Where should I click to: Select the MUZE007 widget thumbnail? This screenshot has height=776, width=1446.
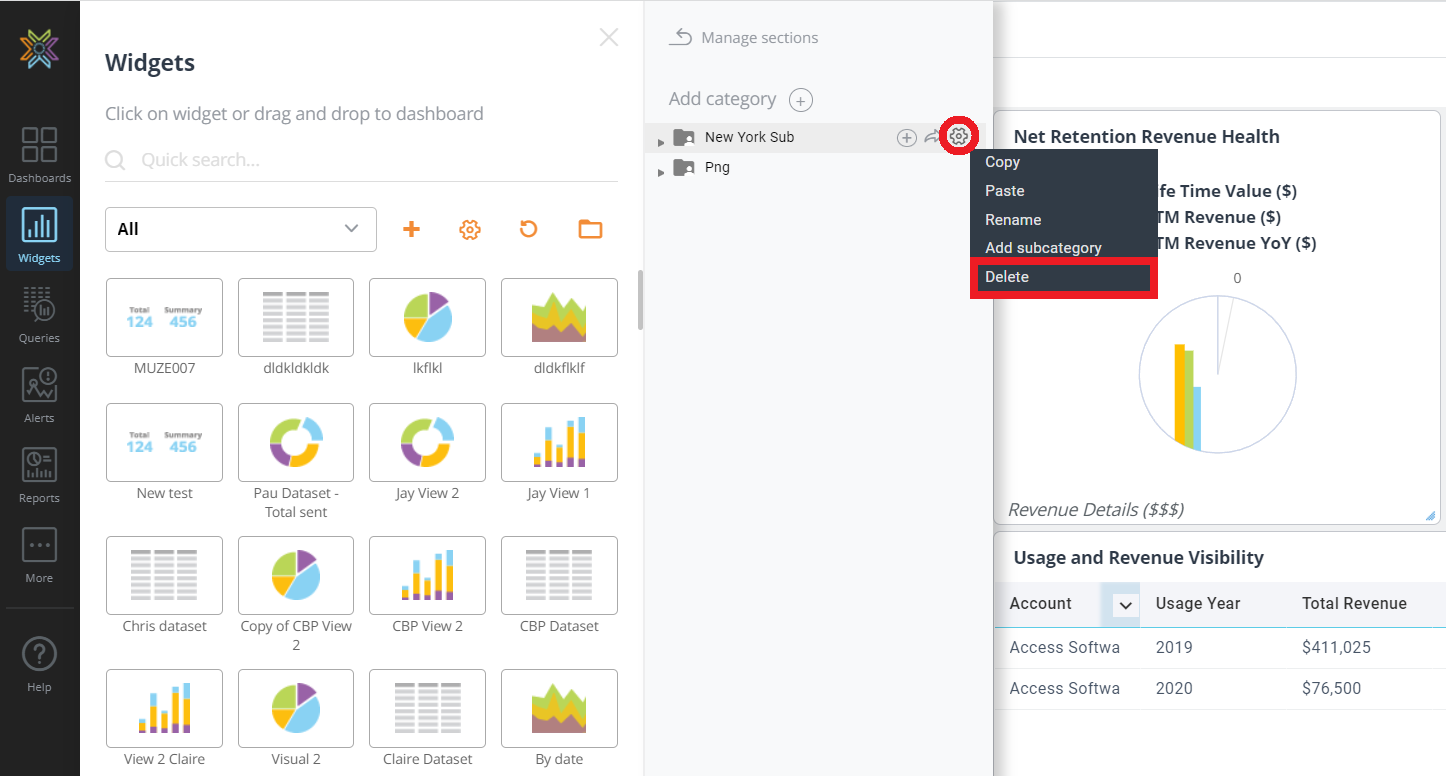click(x=164, y=318)
